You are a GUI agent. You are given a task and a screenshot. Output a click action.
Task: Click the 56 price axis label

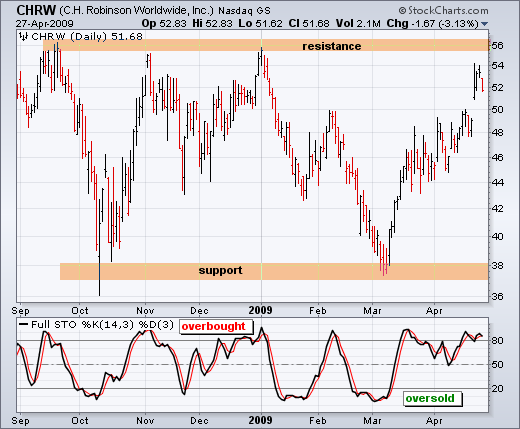coord(497,46)
